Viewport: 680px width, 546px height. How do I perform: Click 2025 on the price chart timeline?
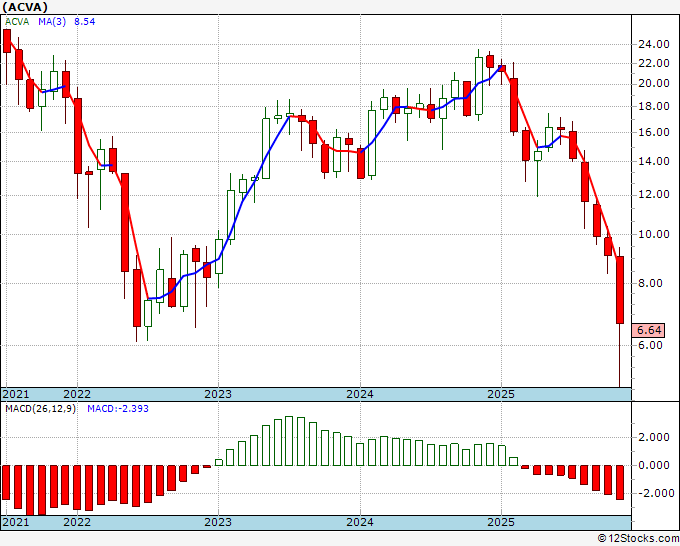(501, 394)
